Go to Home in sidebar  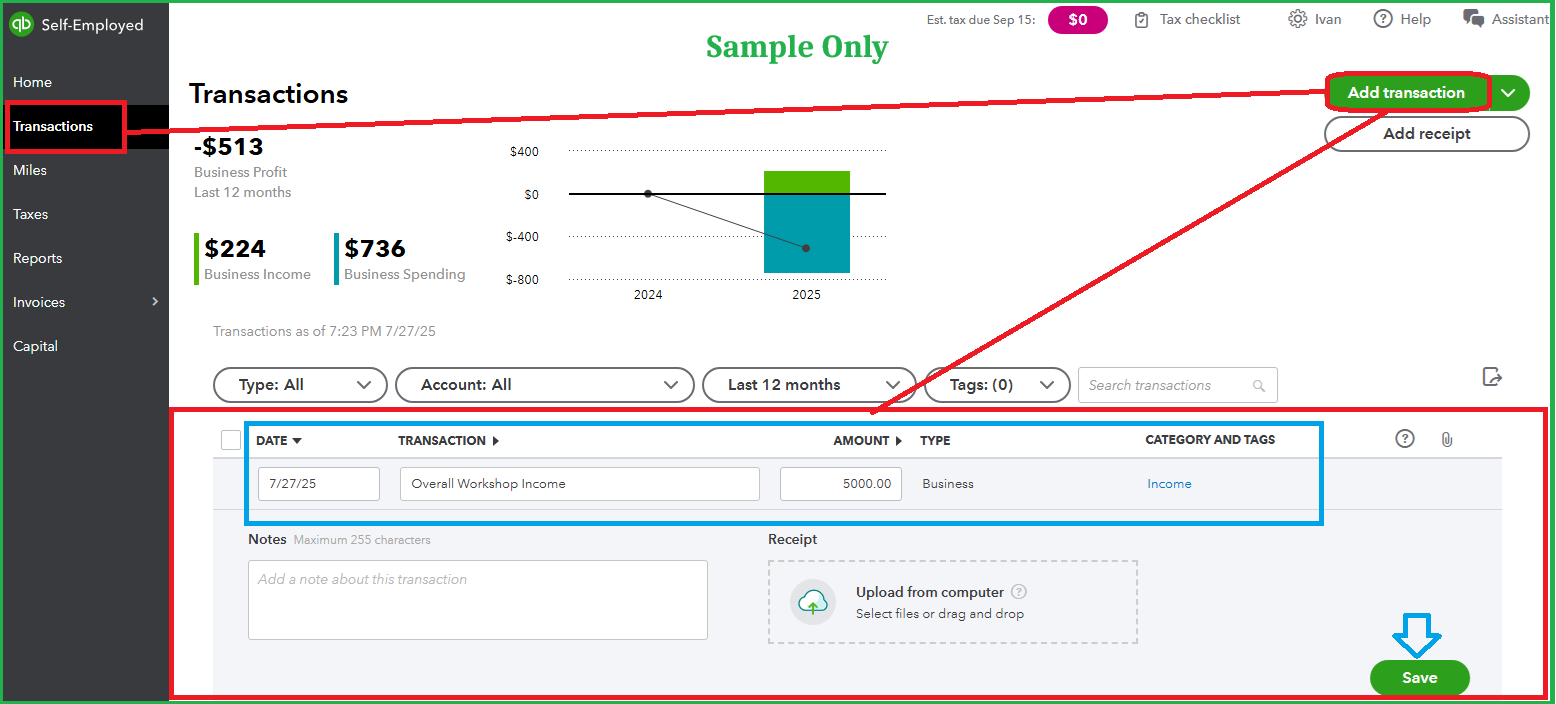(32, 82)
